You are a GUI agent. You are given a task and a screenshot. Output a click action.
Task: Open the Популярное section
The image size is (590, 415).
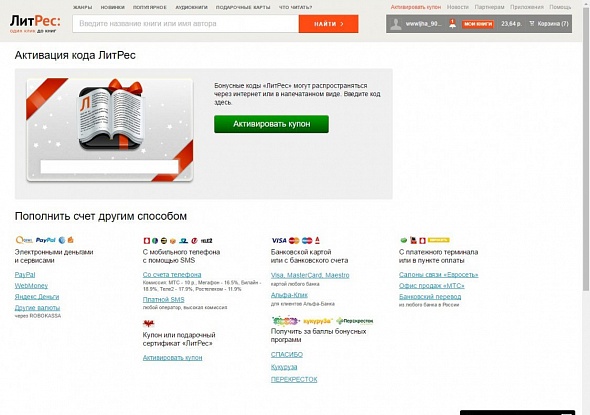[150, 7]
